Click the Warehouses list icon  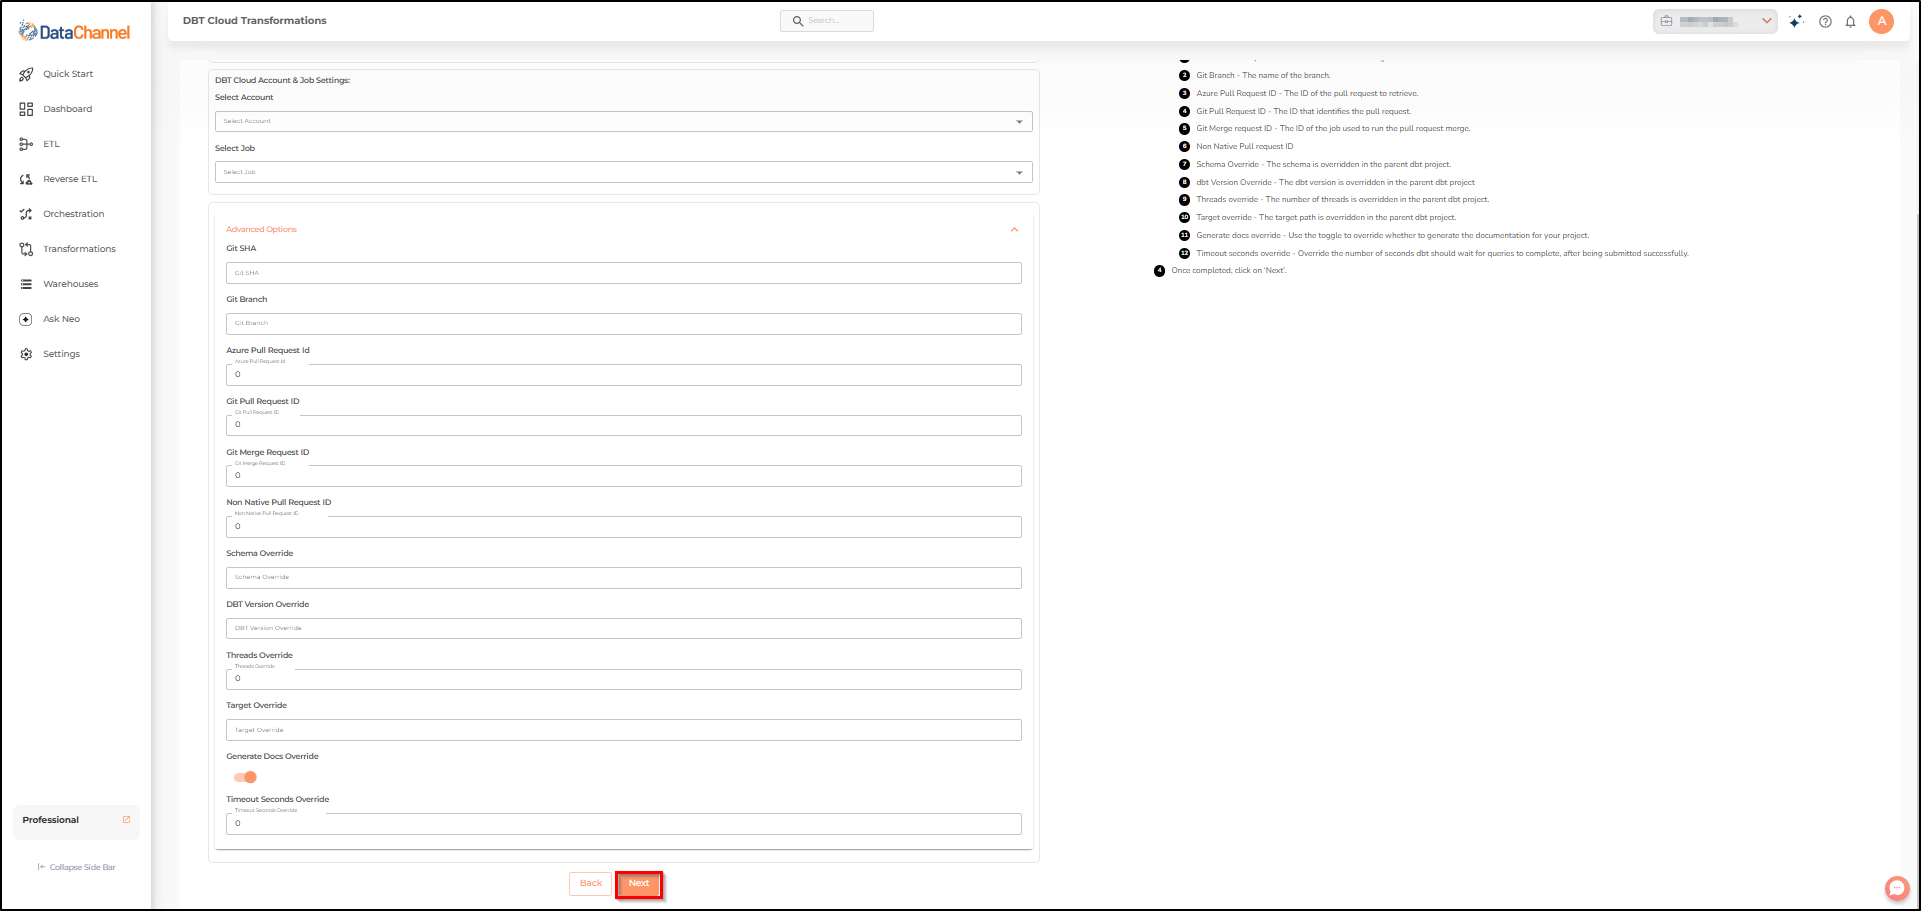pos(26,284)
